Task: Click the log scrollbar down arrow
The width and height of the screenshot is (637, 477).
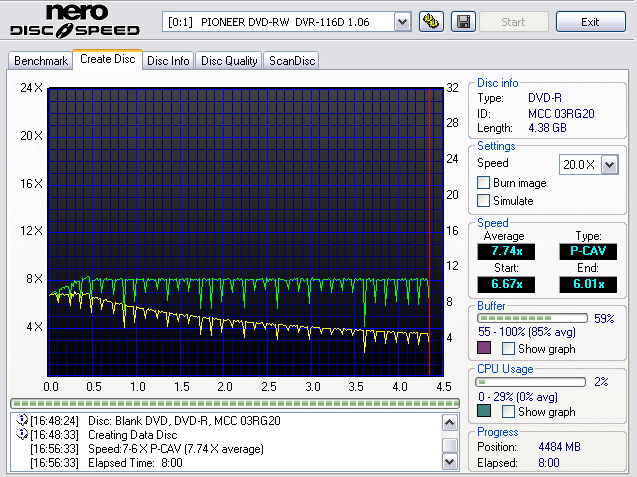Action: click(451, 463)
